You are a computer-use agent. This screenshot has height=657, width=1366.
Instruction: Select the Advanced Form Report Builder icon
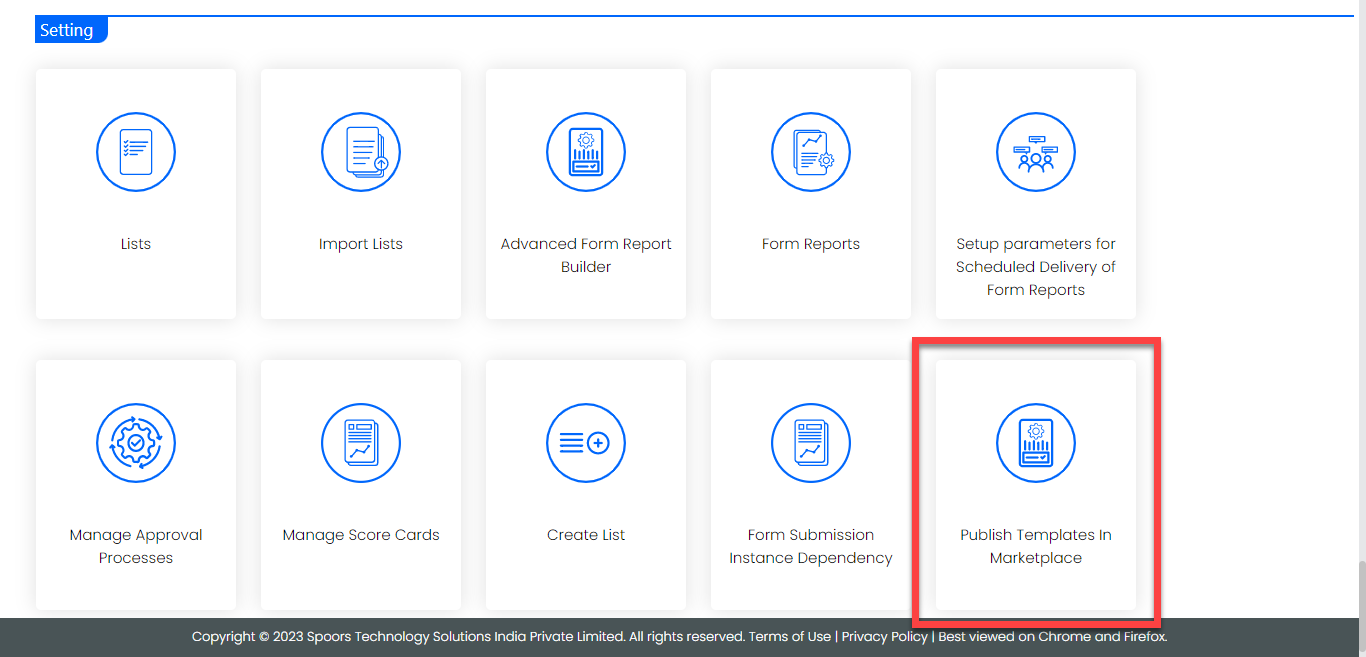pyautogui.click(x=586, y=152)
